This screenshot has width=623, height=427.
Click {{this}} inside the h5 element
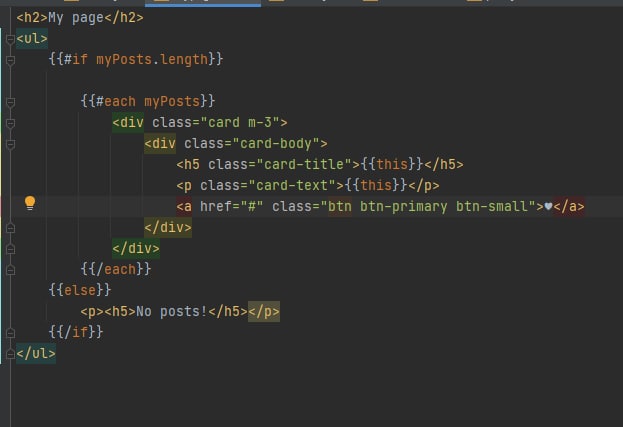(x=392, y=164)
